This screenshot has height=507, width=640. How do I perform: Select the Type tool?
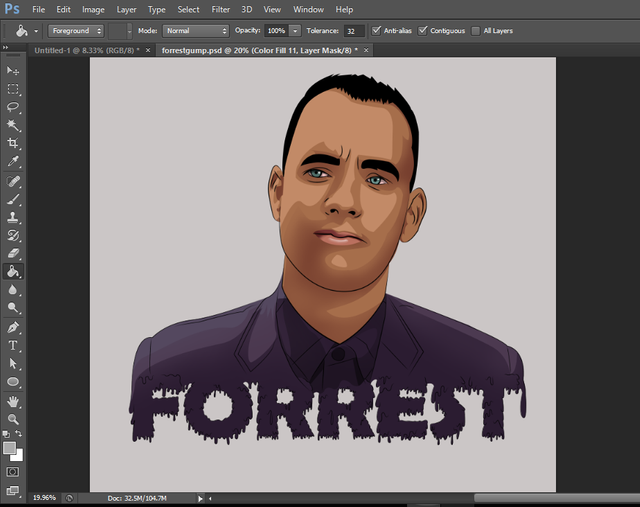[x=13, y=345]
